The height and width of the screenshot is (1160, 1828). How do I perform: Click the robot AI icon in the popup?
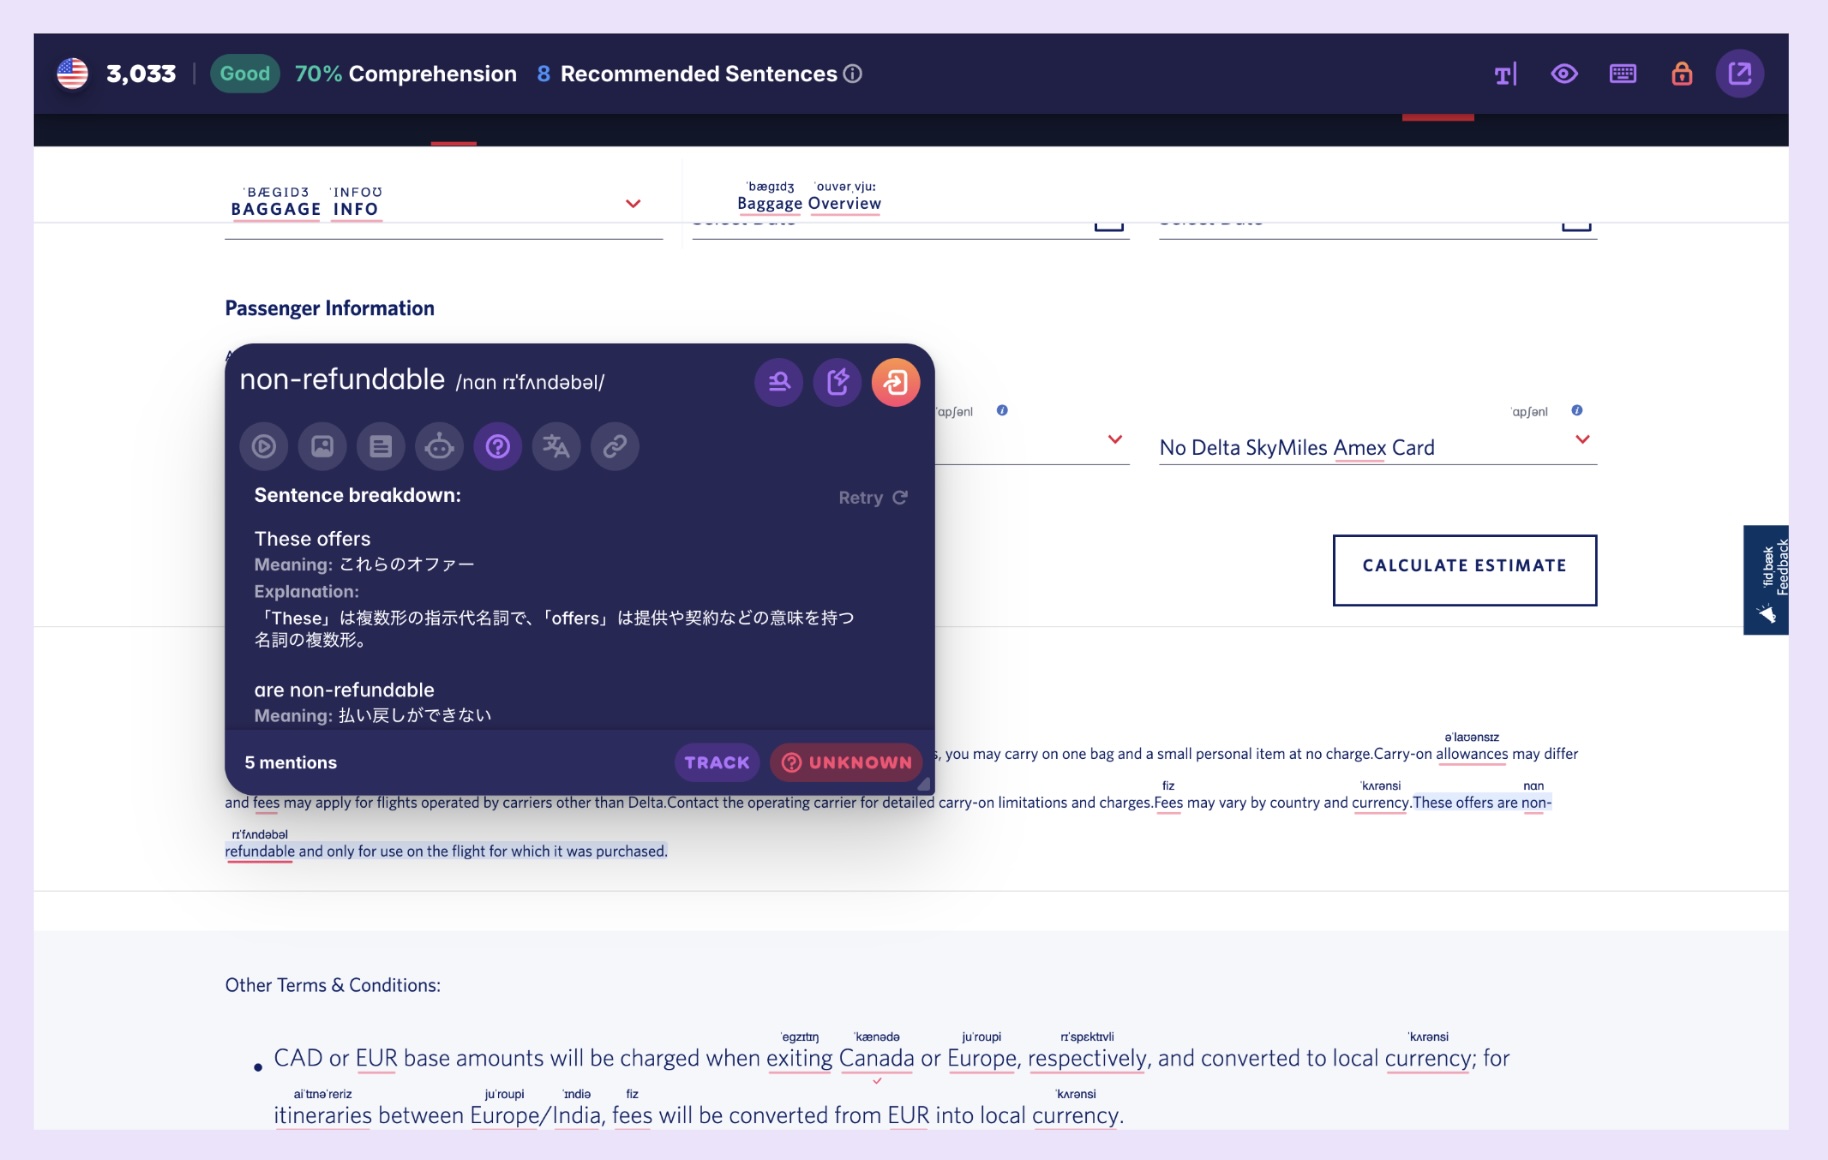click(439, 447)
